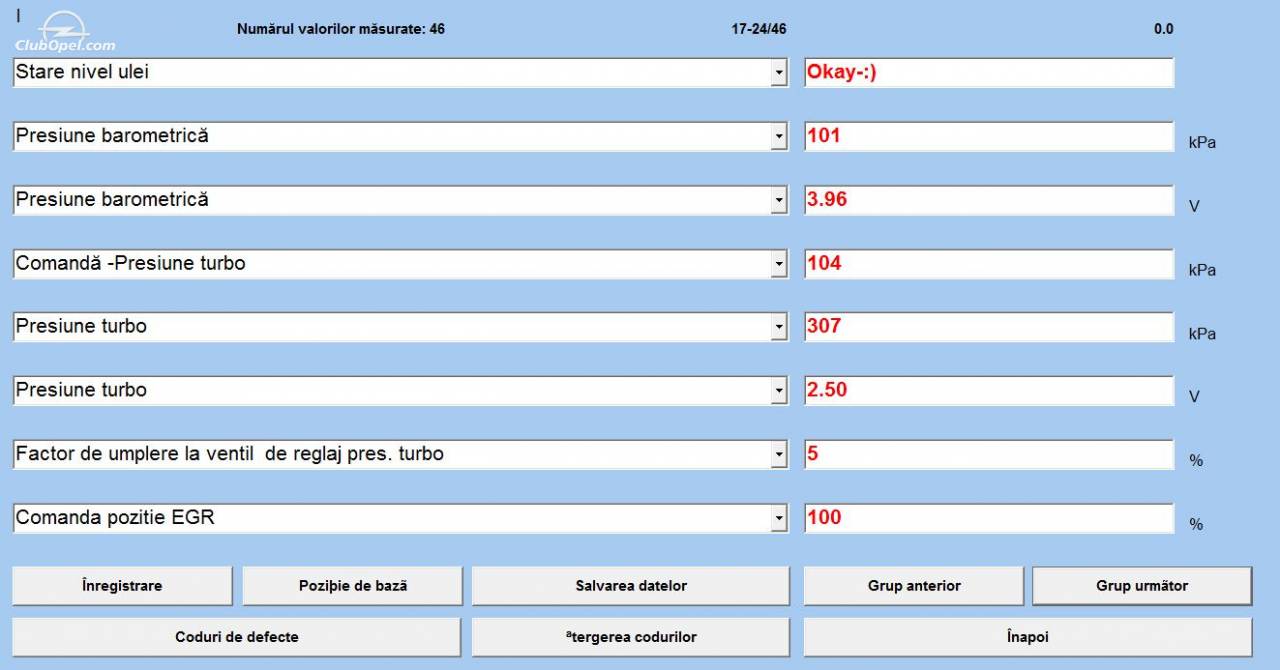Select the value field showing 2.50
Screen dimensions: 1280x670
click(989, 391)
